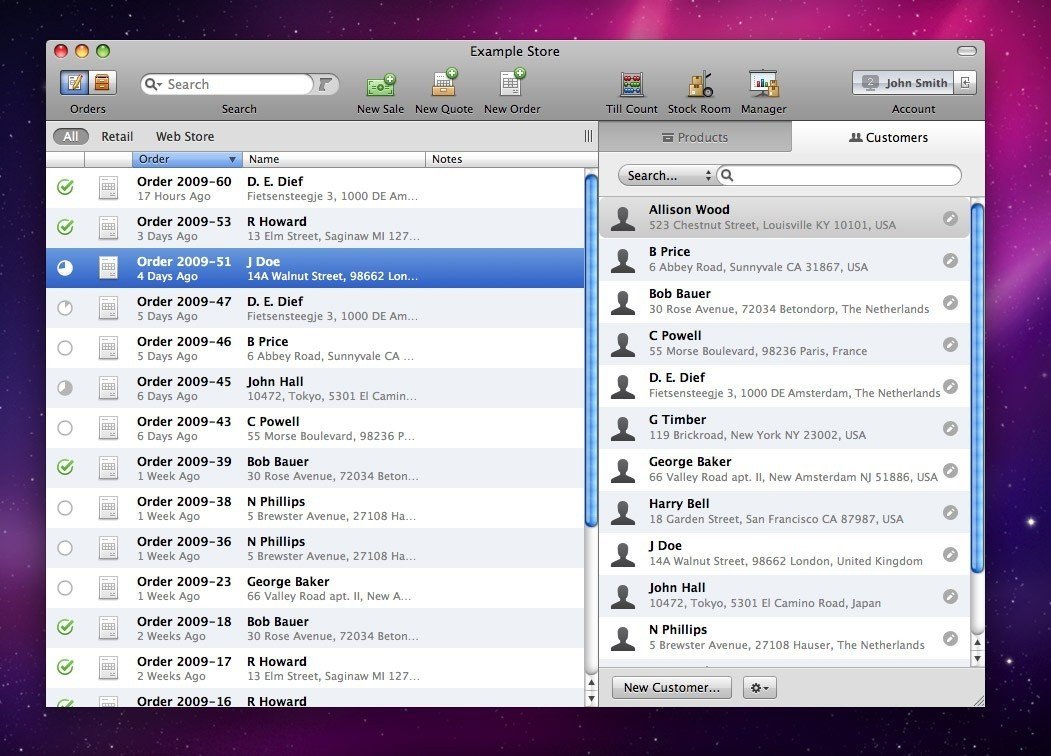Click the edit arrow for customer C Powell

950,344
